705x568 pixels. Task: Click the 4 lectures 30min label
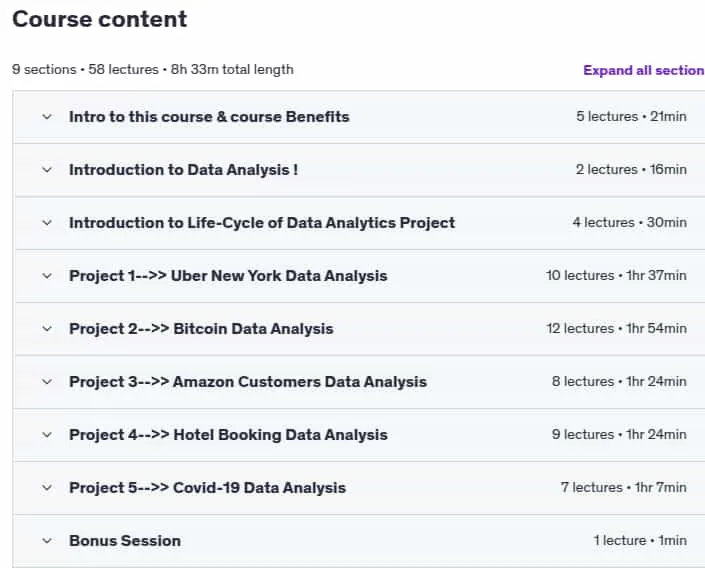click(629, 223)
